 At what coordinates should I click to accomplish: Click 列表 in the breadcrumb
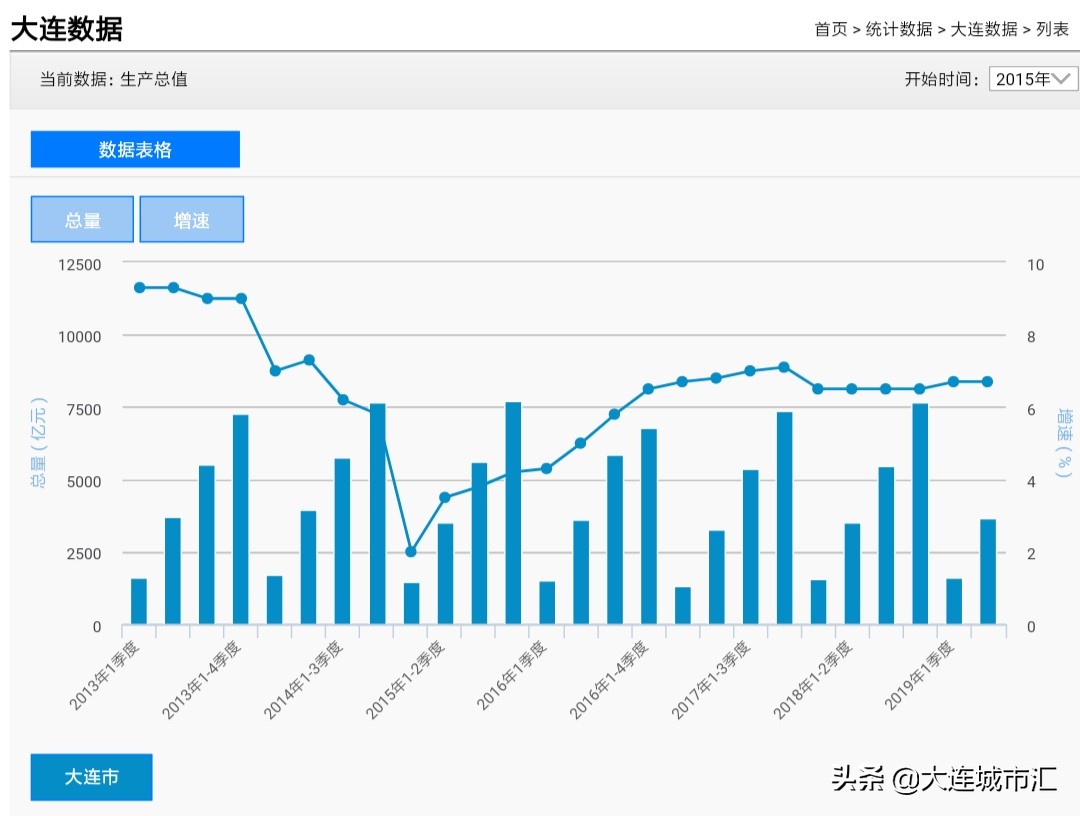1052,29
